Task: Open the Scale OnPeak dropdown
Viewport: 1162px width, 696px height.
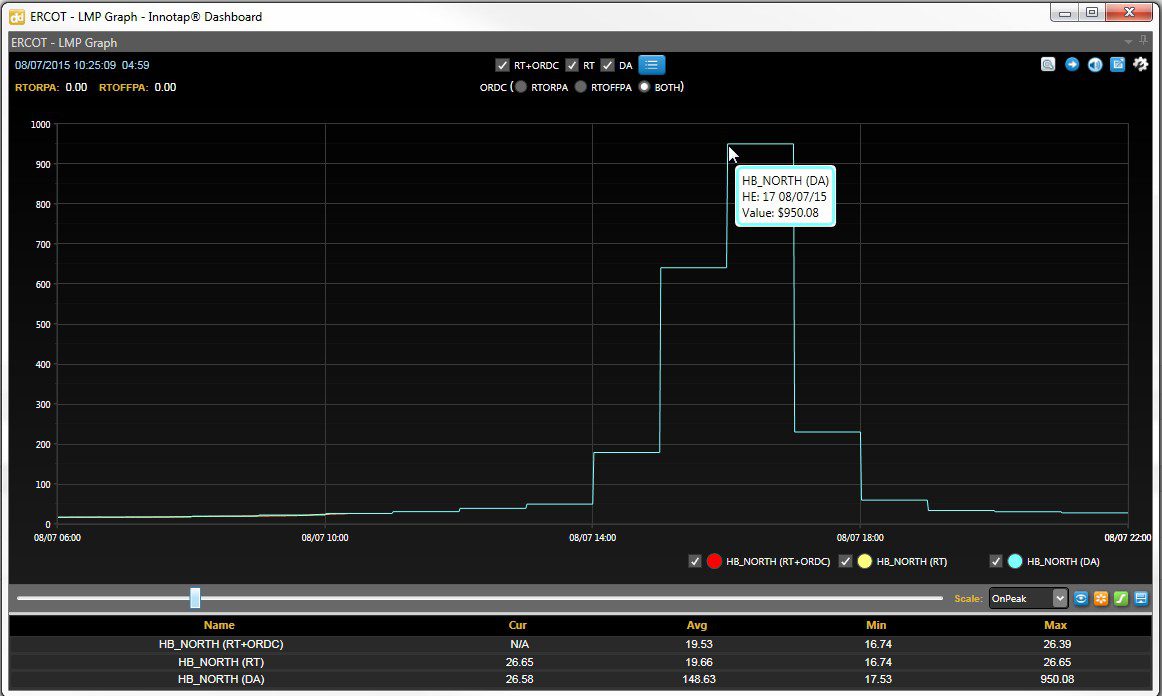Action: coord(1028,598)
